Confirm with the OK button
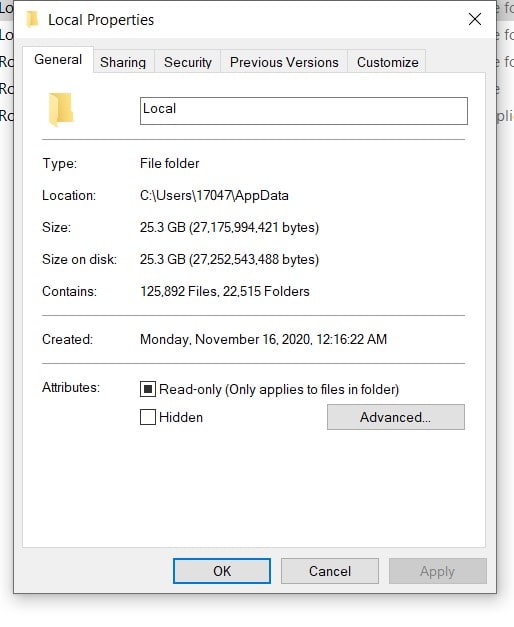This screenshot has width=514, height=627. (222, 571)
